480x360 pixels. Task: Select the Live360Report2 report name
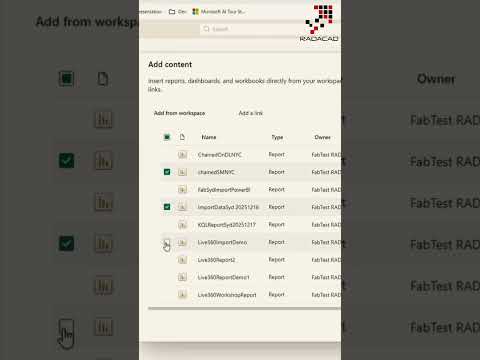click(216, 260)
